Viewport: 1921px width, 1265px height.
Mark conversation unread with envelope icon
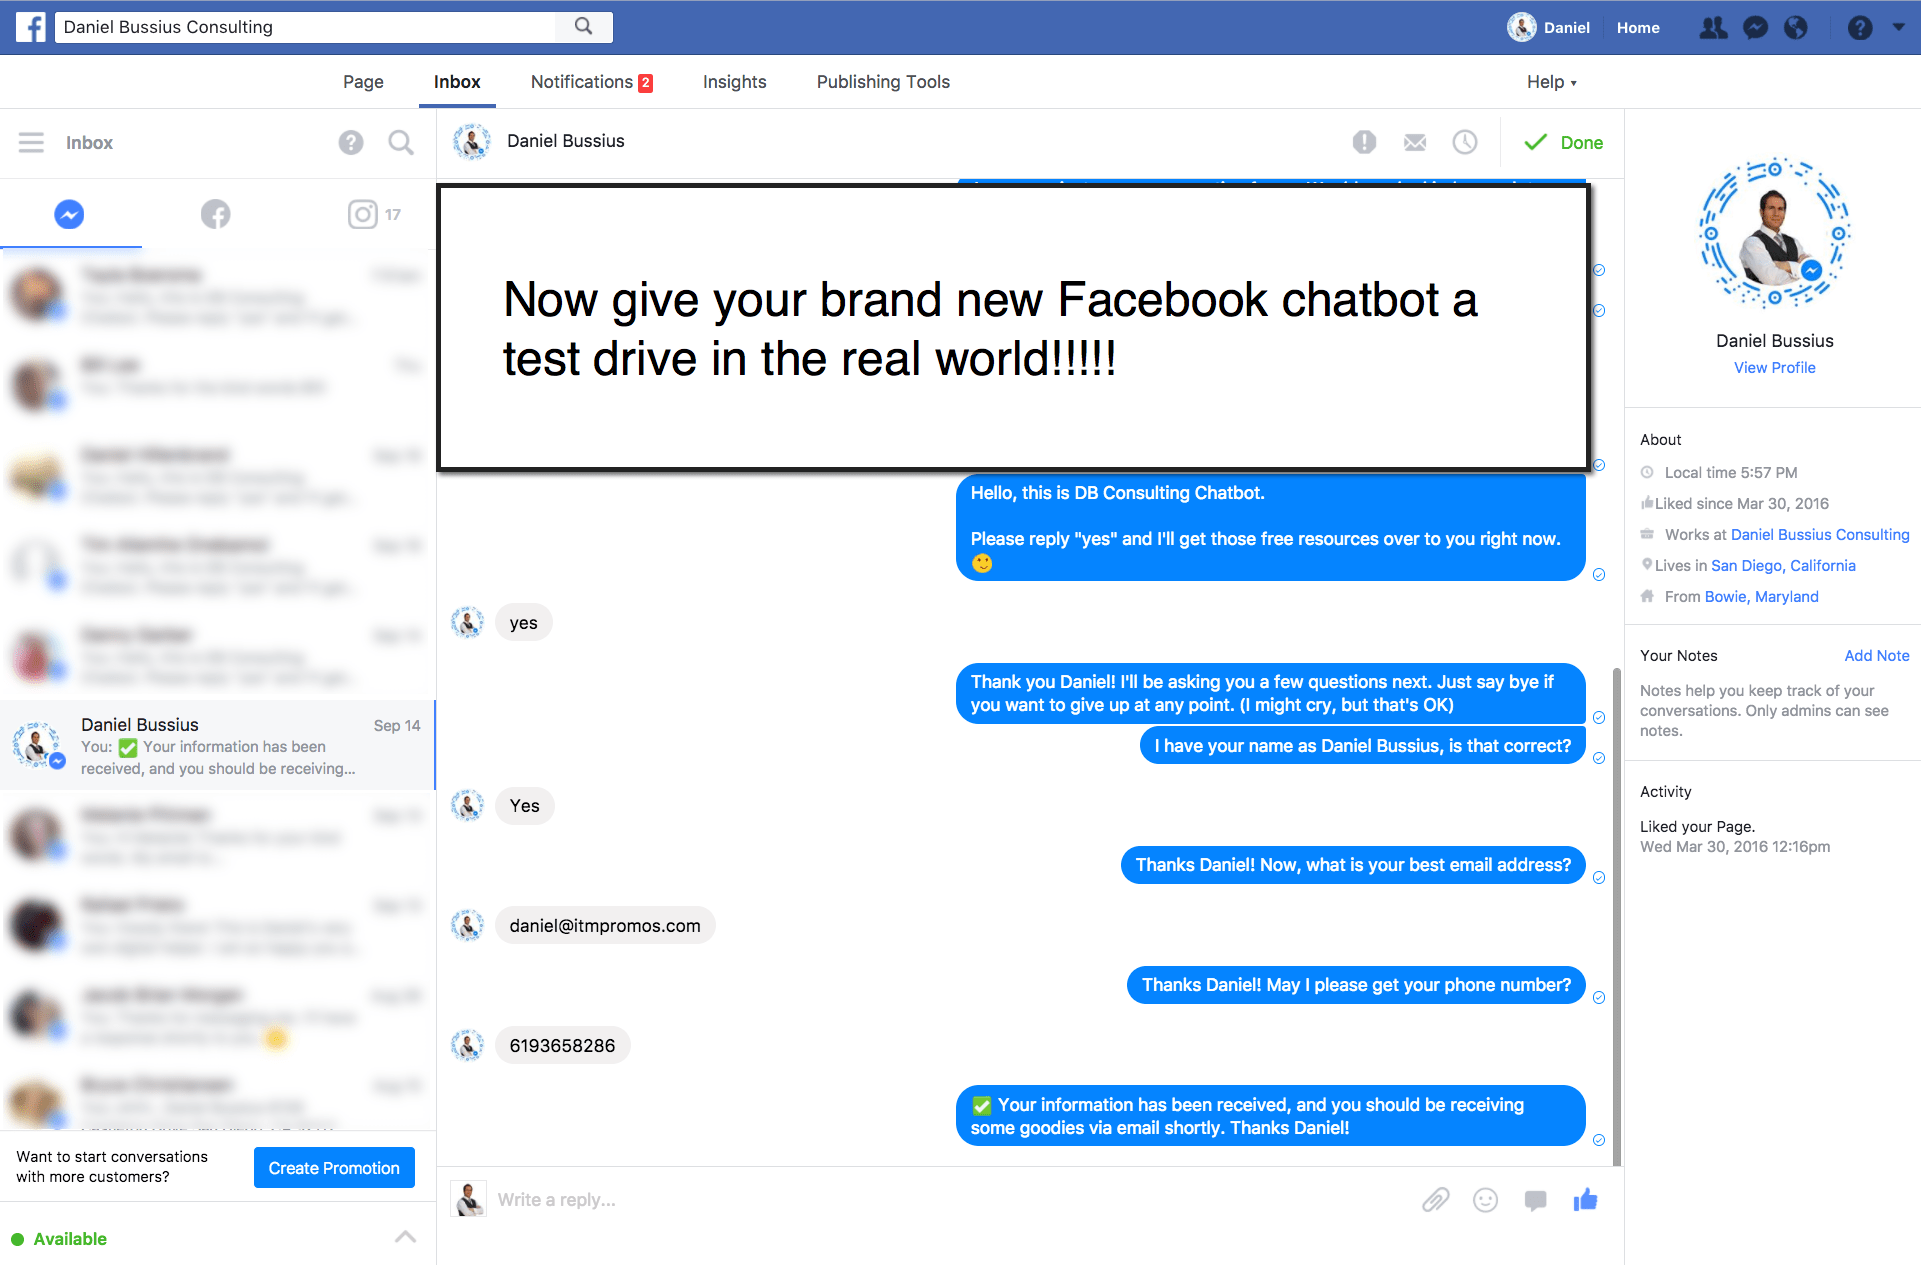point(1414,142)
